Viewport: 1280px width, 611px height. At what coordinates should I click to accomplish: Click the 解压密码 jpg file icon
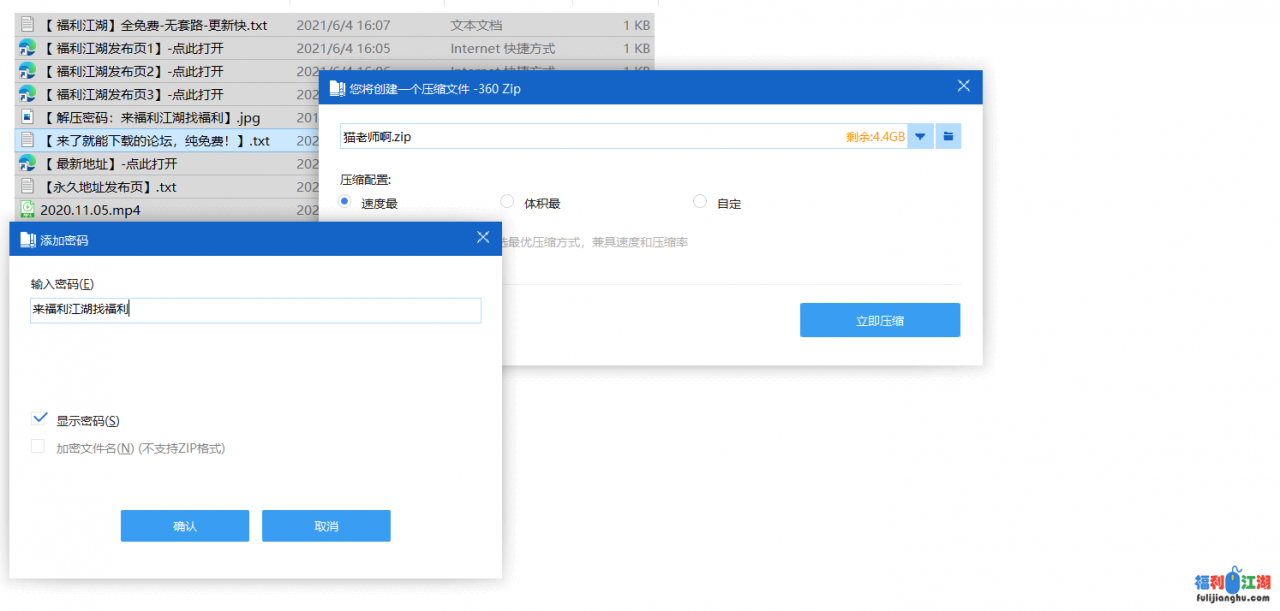[x=28, y=117]
